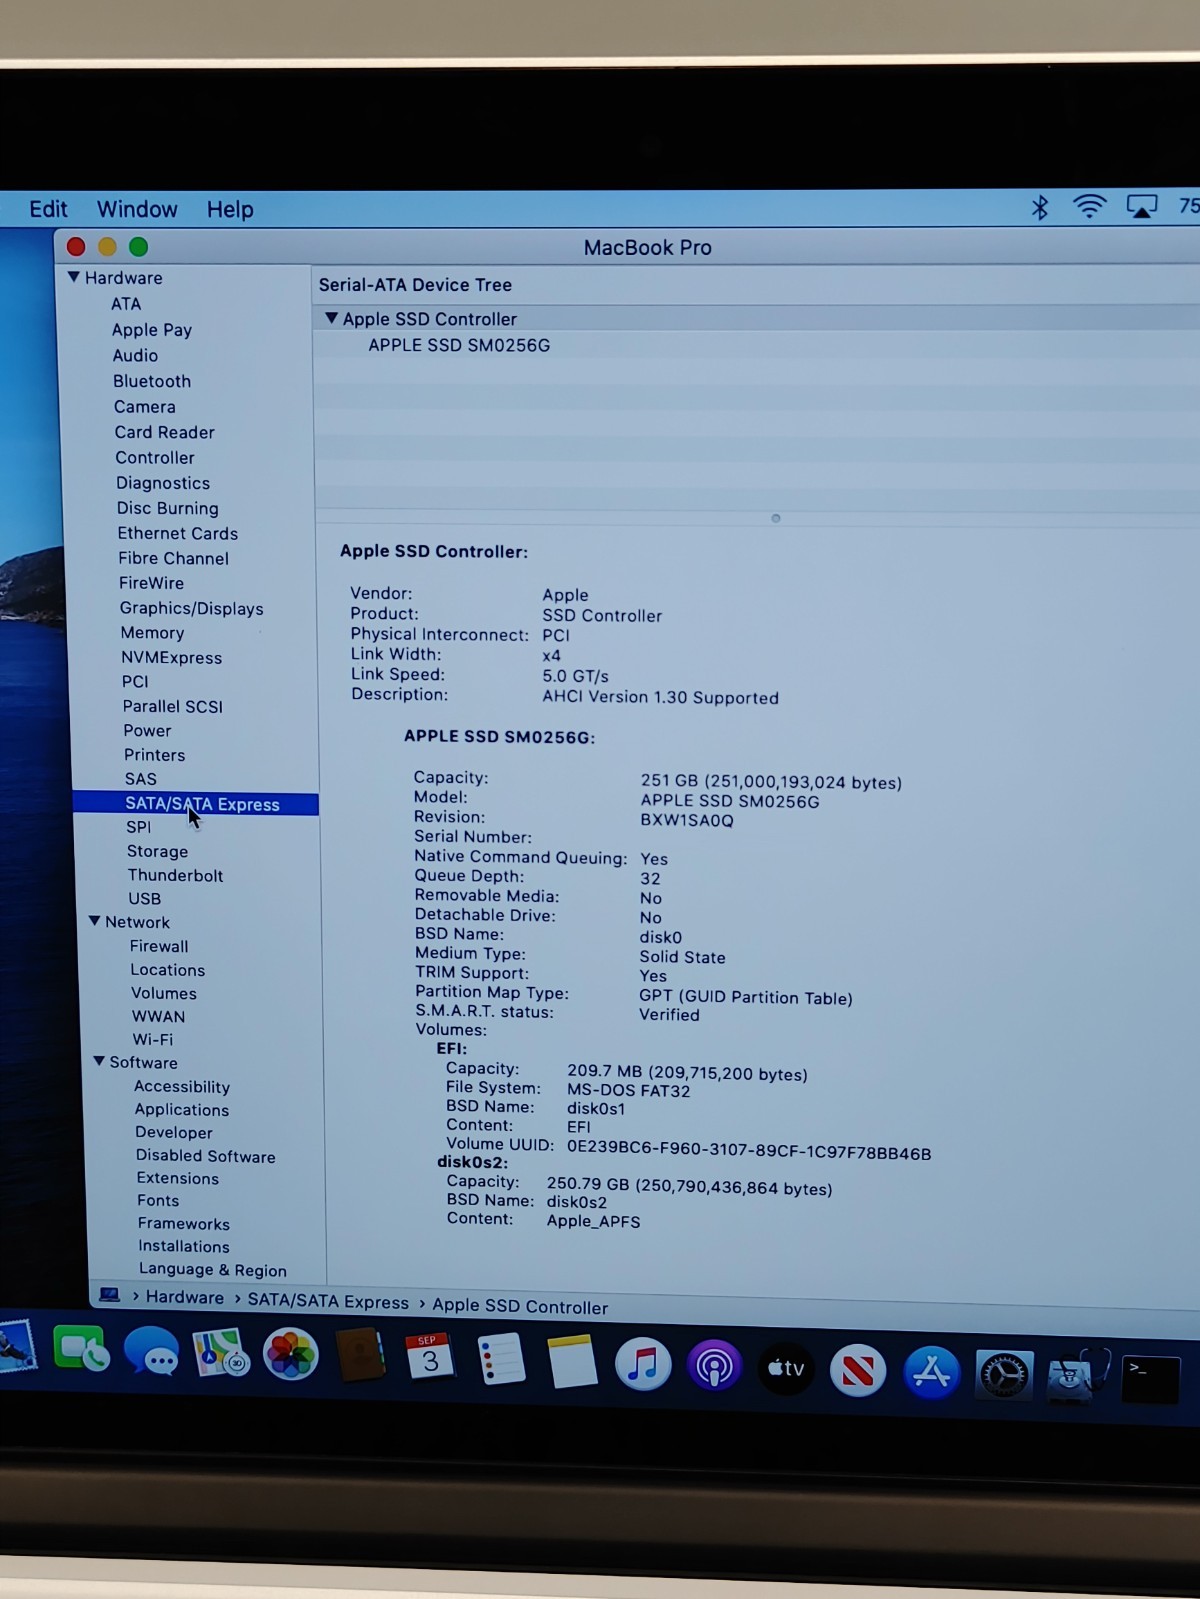Open System Preferences from the Dock

(1004, 1375)
